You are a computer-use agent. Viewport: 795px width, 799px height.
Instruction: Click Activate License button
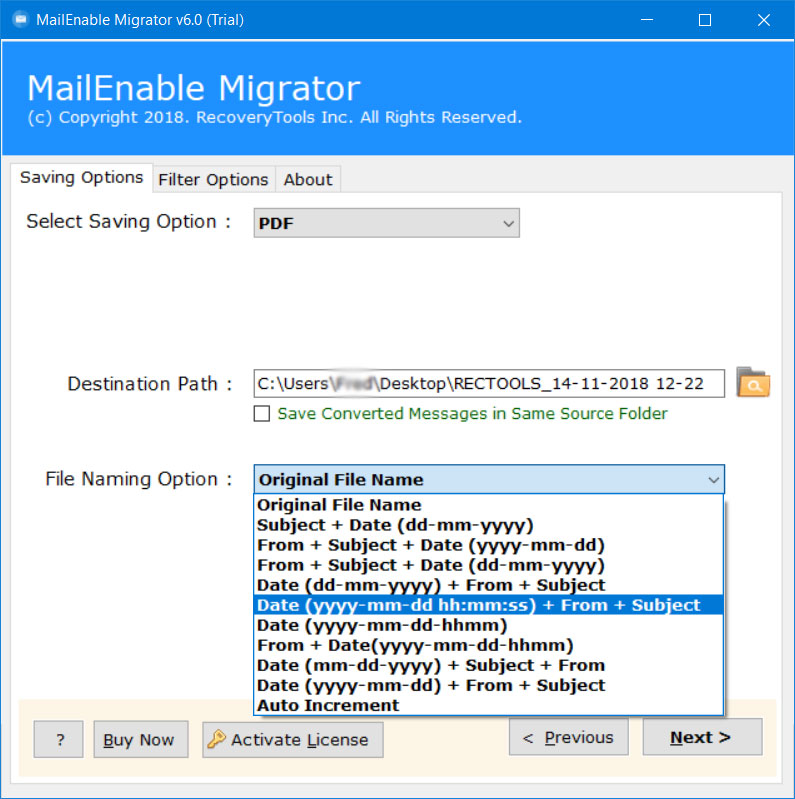[x=293, y=739]
